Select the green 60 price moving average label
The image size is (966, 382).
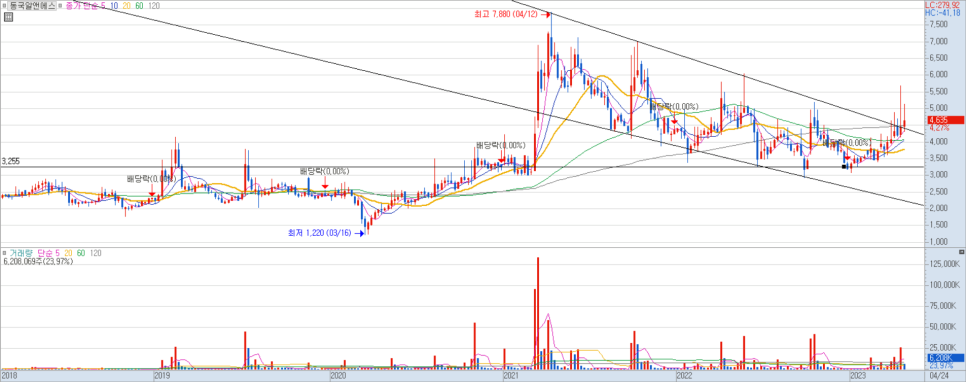tap(139, 5)
